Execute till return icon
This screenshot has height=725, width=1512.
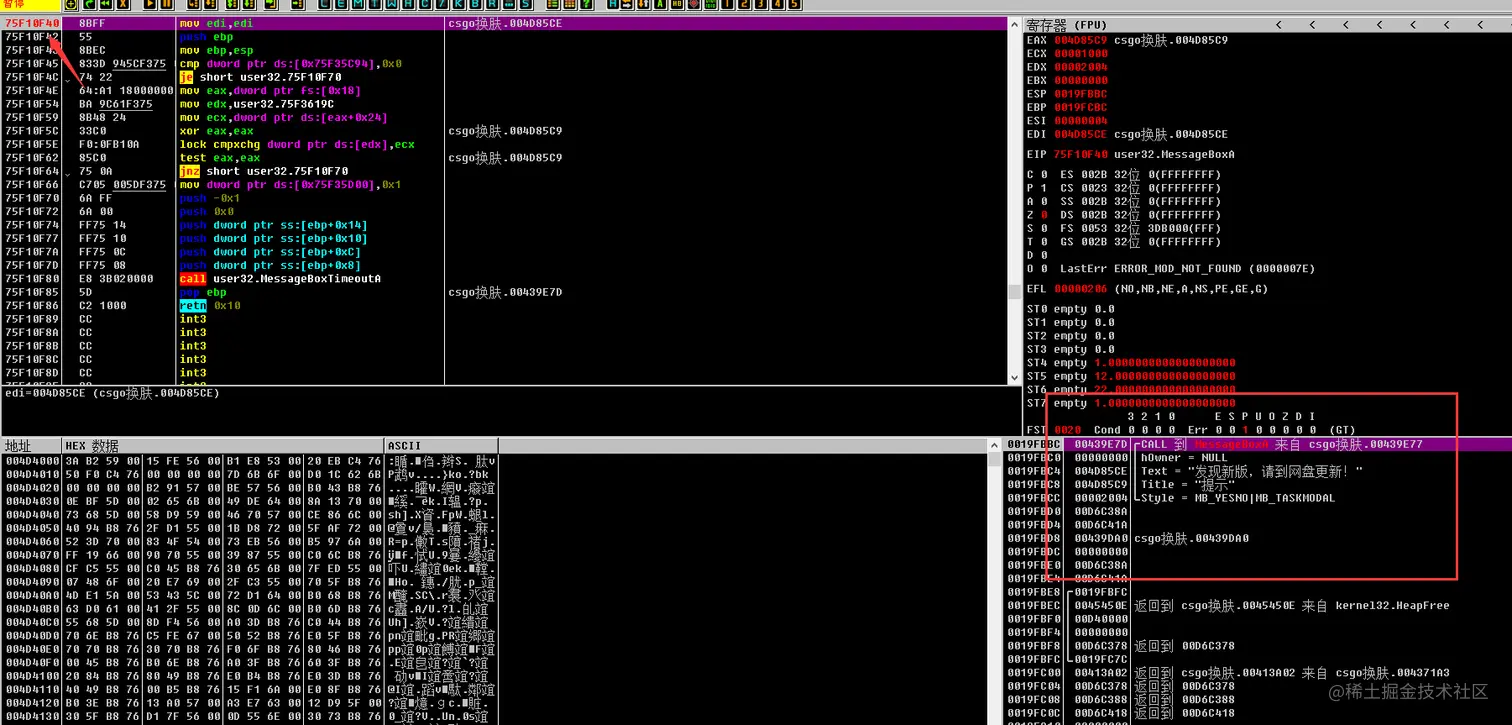(x=272, y=5)
